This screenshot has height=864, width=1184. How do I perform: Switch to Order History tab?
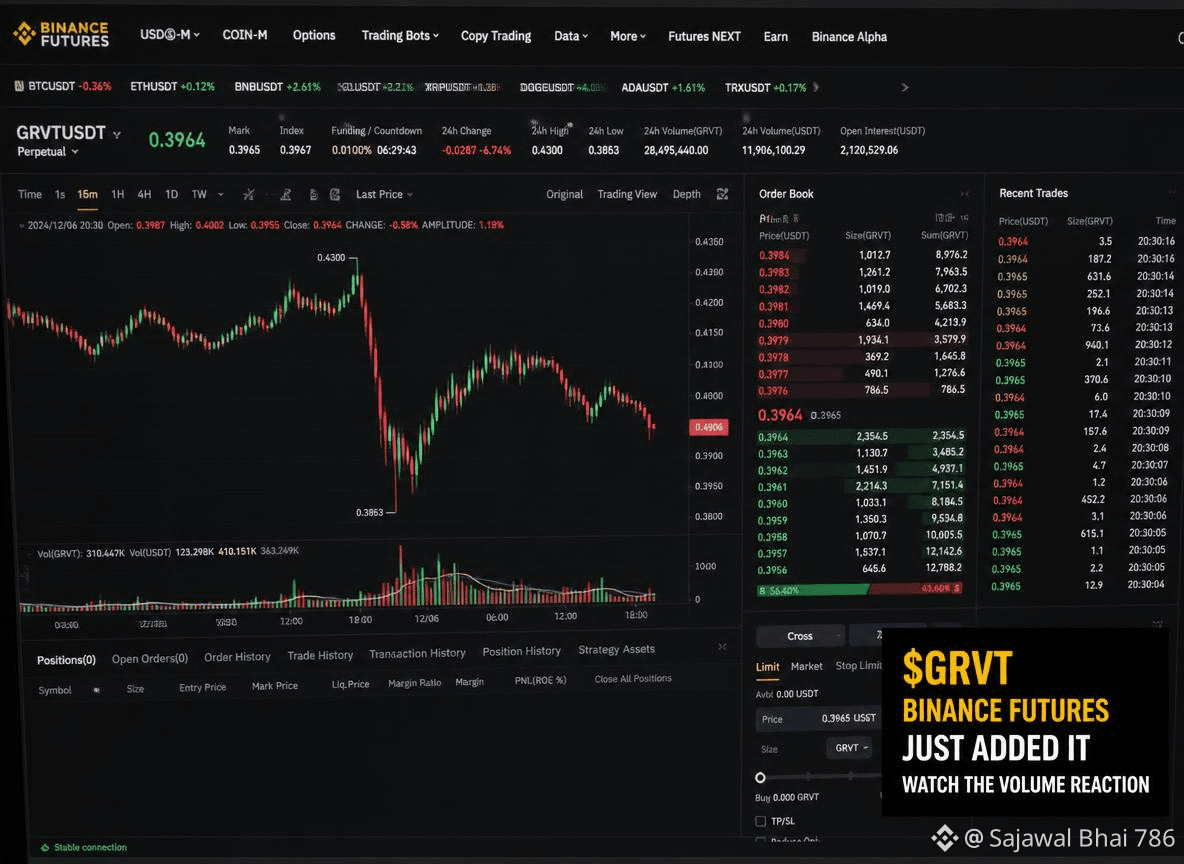[x=237, y=657]
